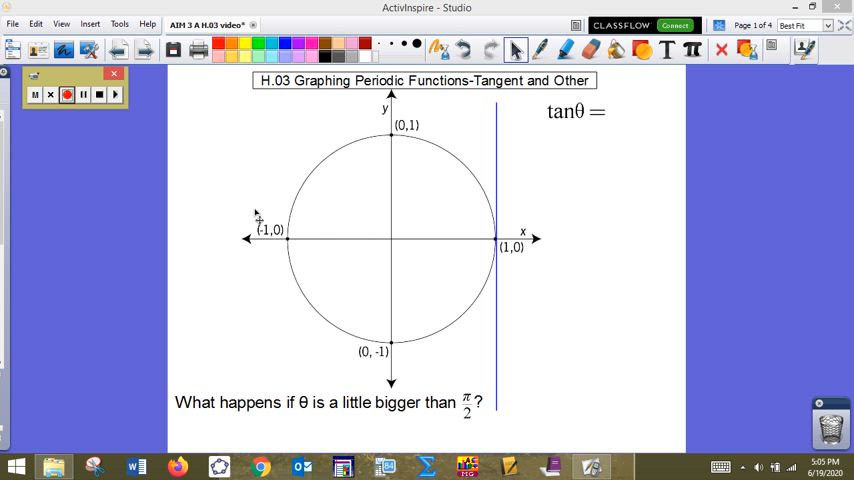Image resolution: width=854 pixels, height=480 pixels.
Task: Click the red Record button
Action: (x=67, y=95)
